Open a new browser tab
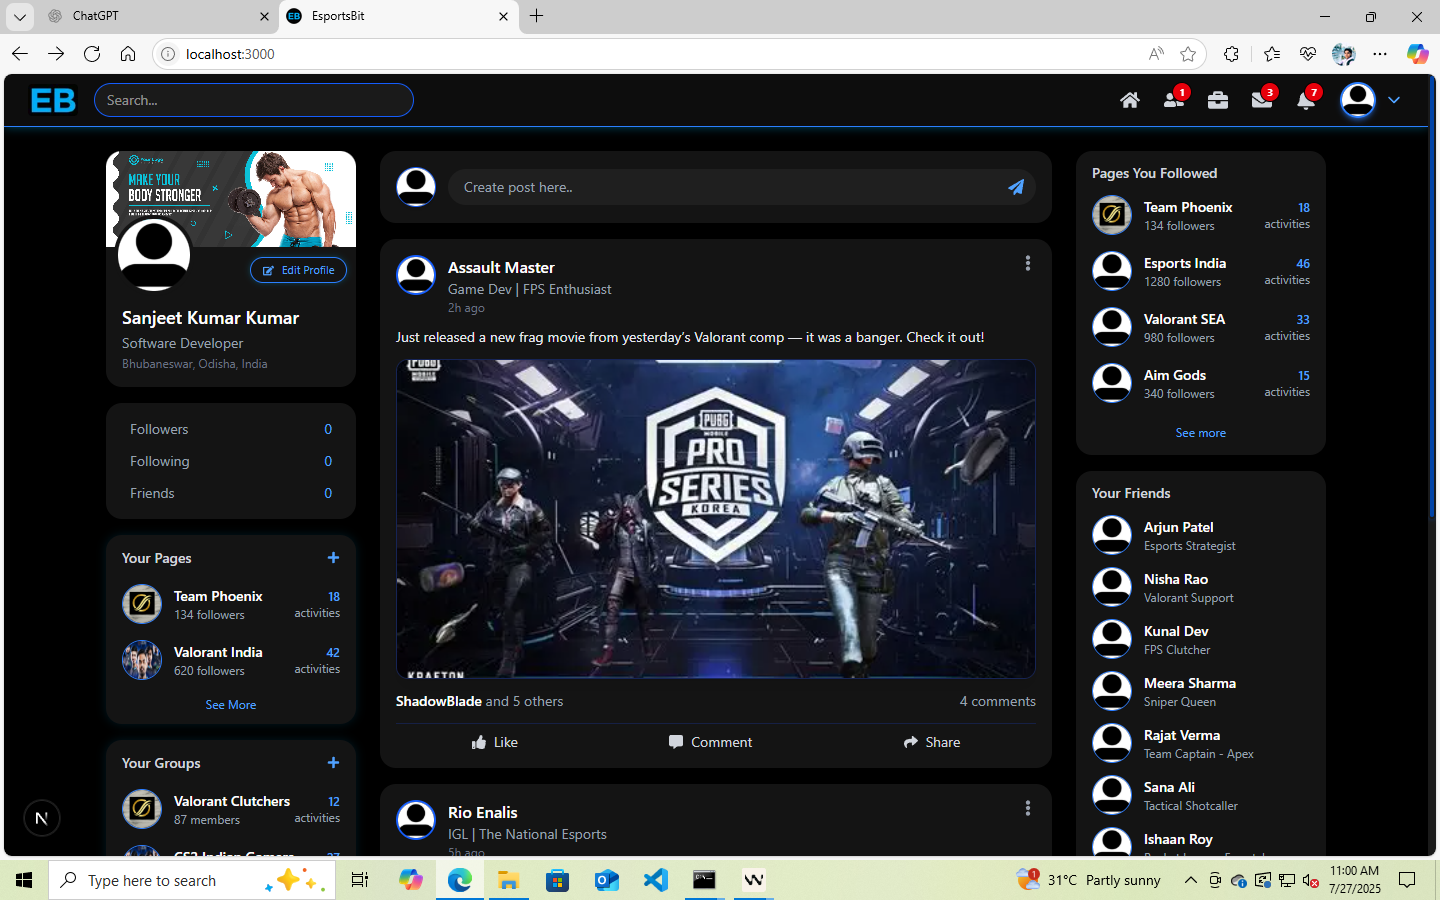 tap(537, 16)
